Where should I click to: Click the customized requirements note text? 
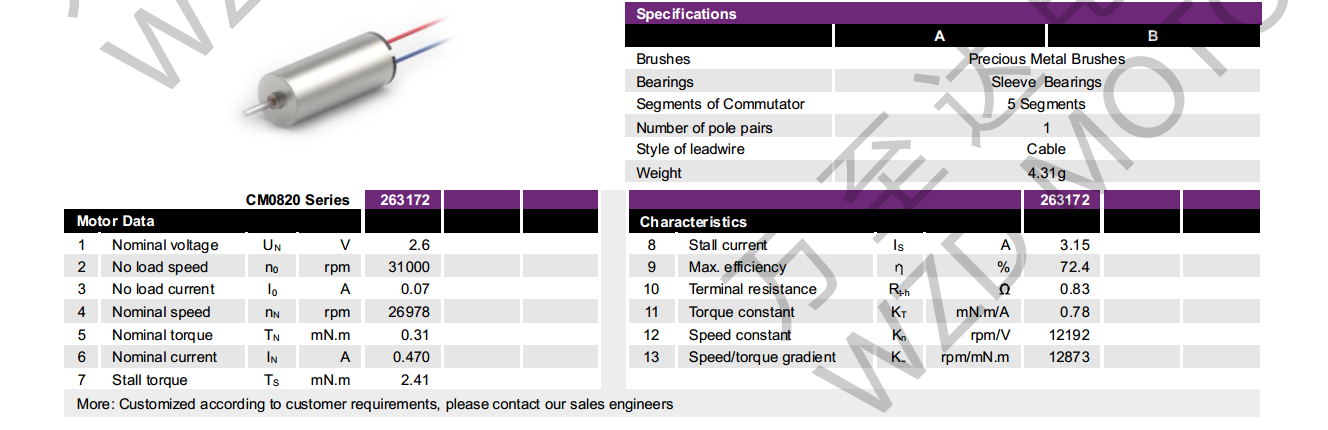click(375, 404)
